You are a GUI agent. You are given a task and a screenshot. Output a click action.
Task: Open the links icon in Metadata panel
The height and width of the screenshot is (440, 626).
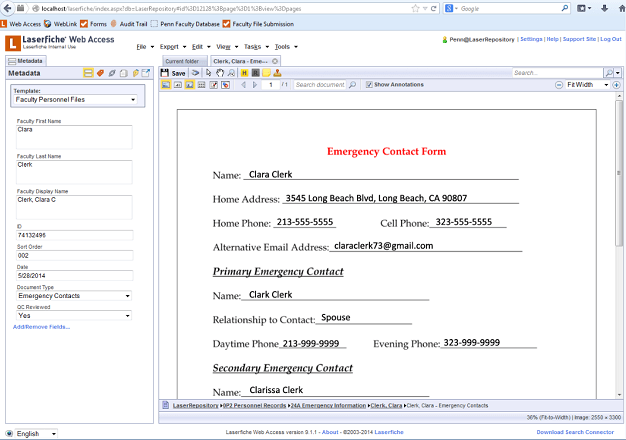coord(112,73)
